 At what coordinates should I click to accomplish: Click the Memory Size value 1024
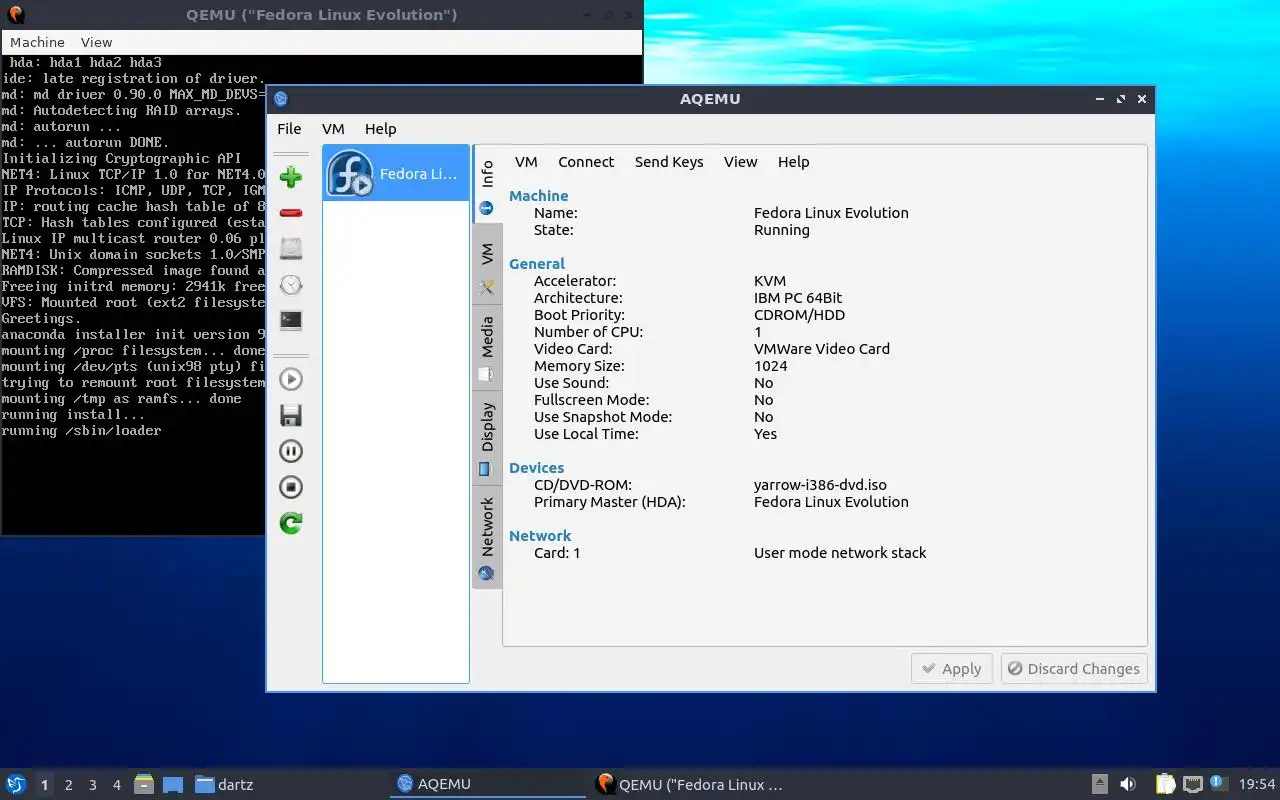coord(771,366)
